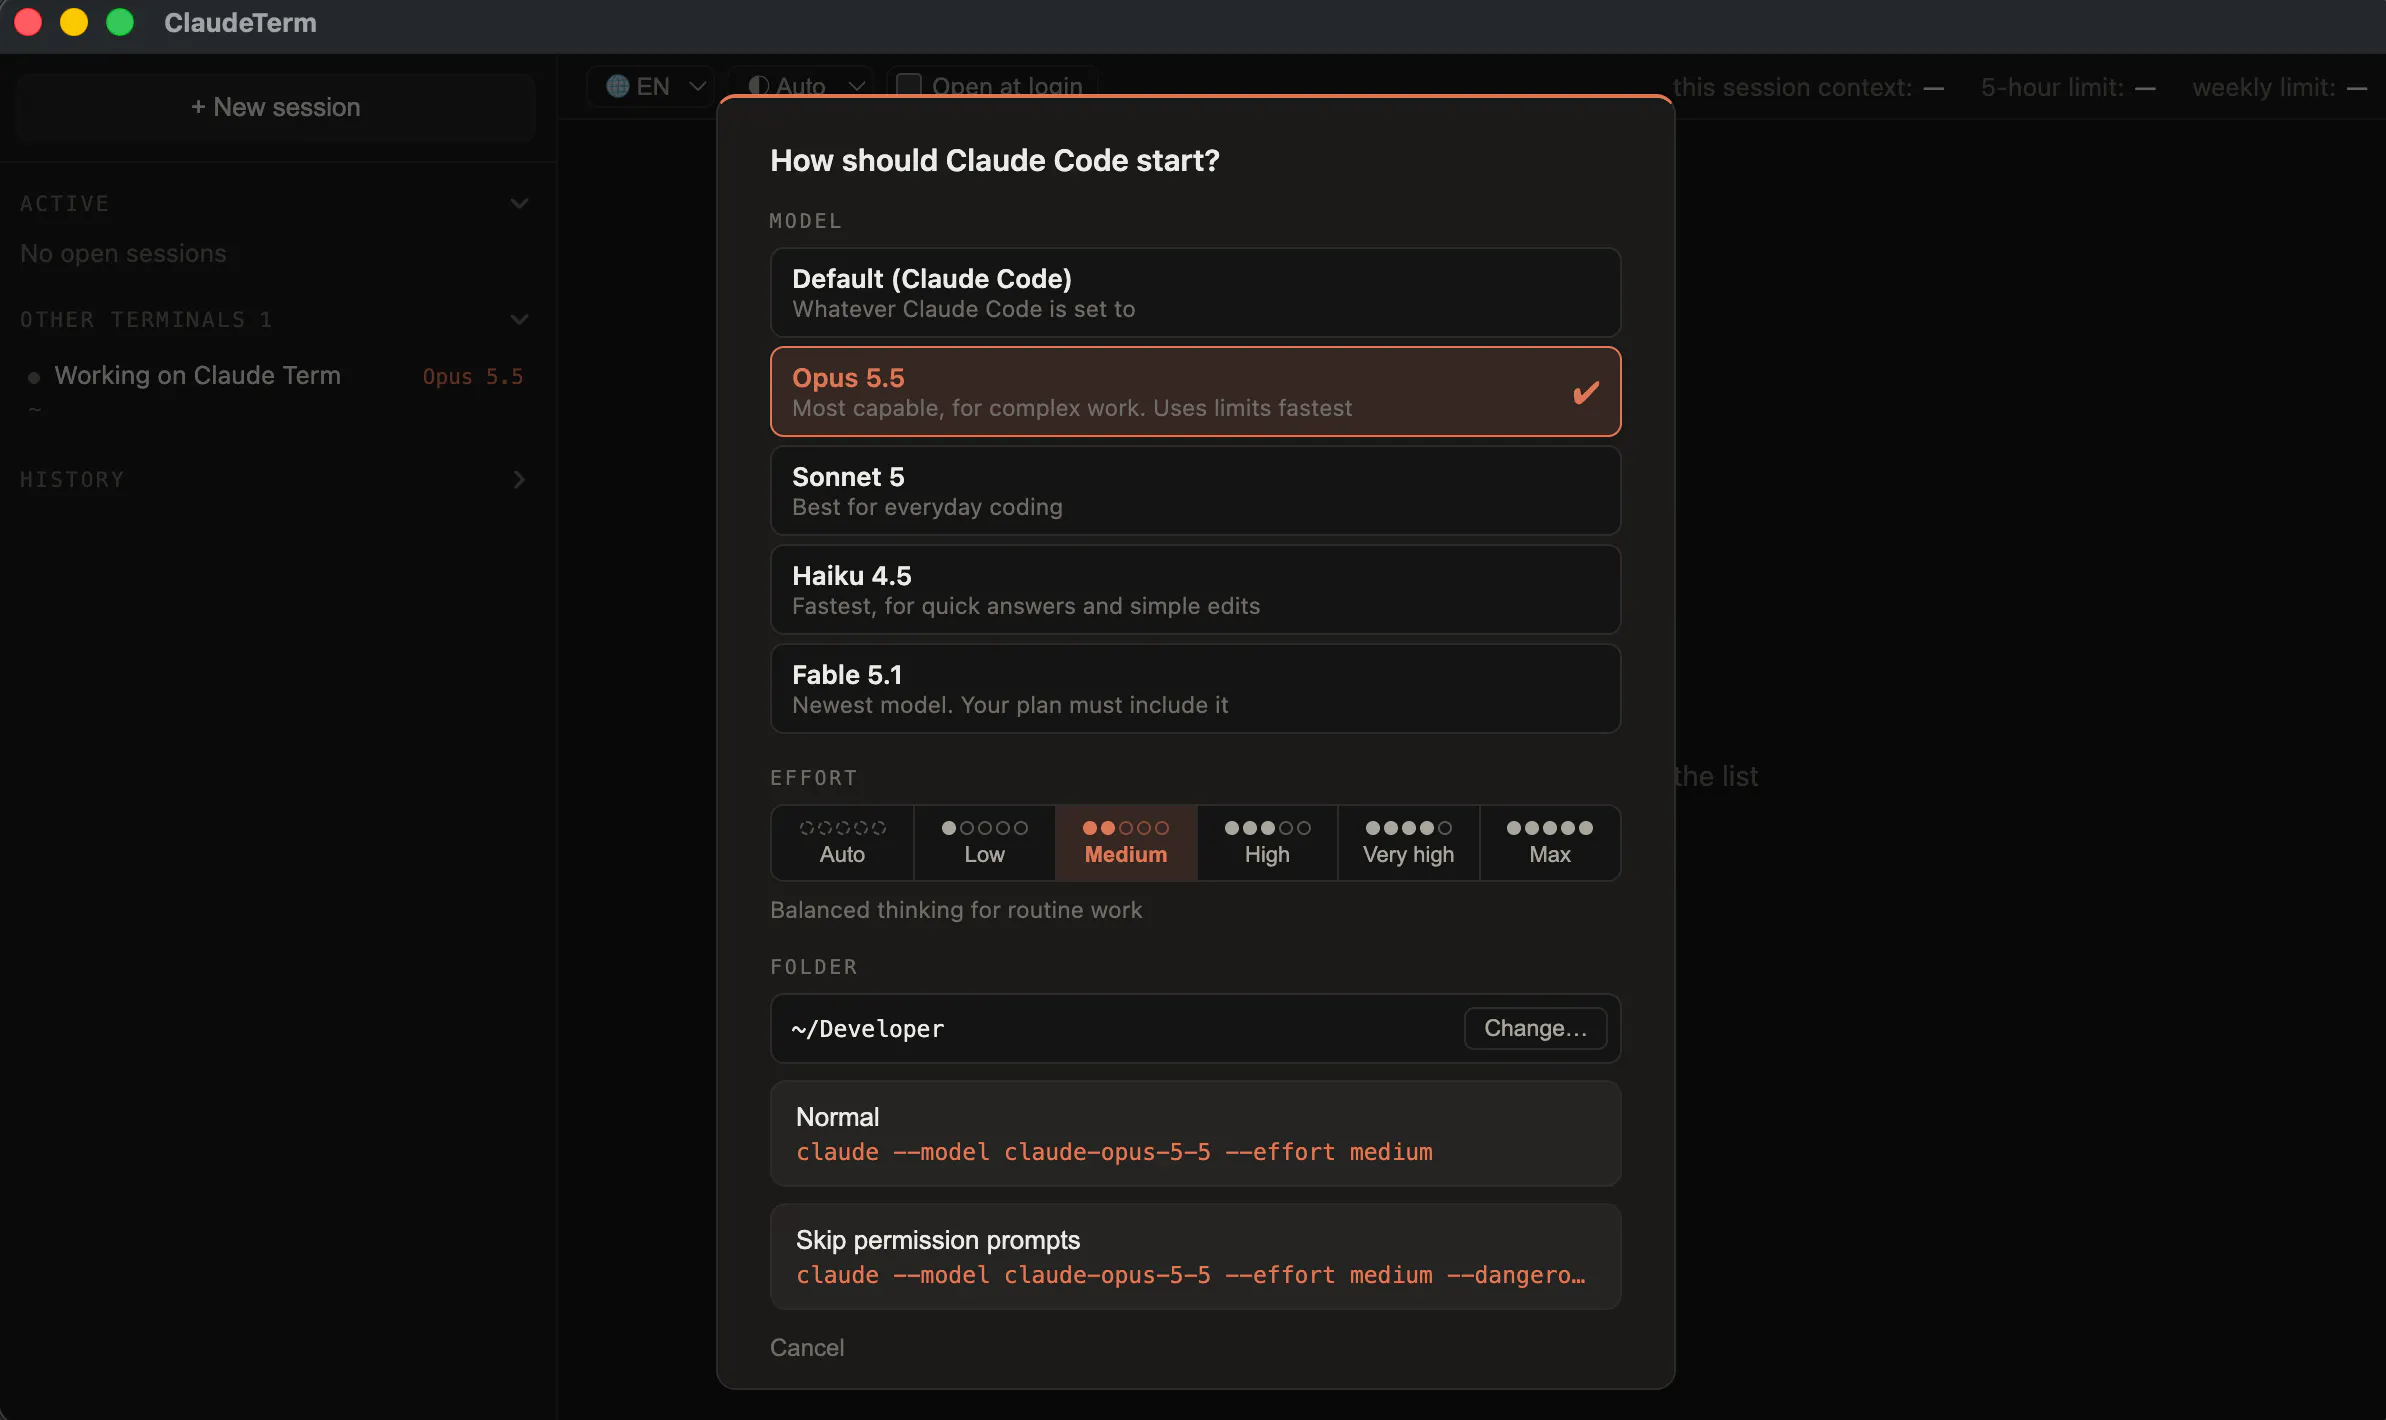The width and height of the screenshot is (2386, 1420).
Task: Click + New session in sidebar
Action: 276,107
